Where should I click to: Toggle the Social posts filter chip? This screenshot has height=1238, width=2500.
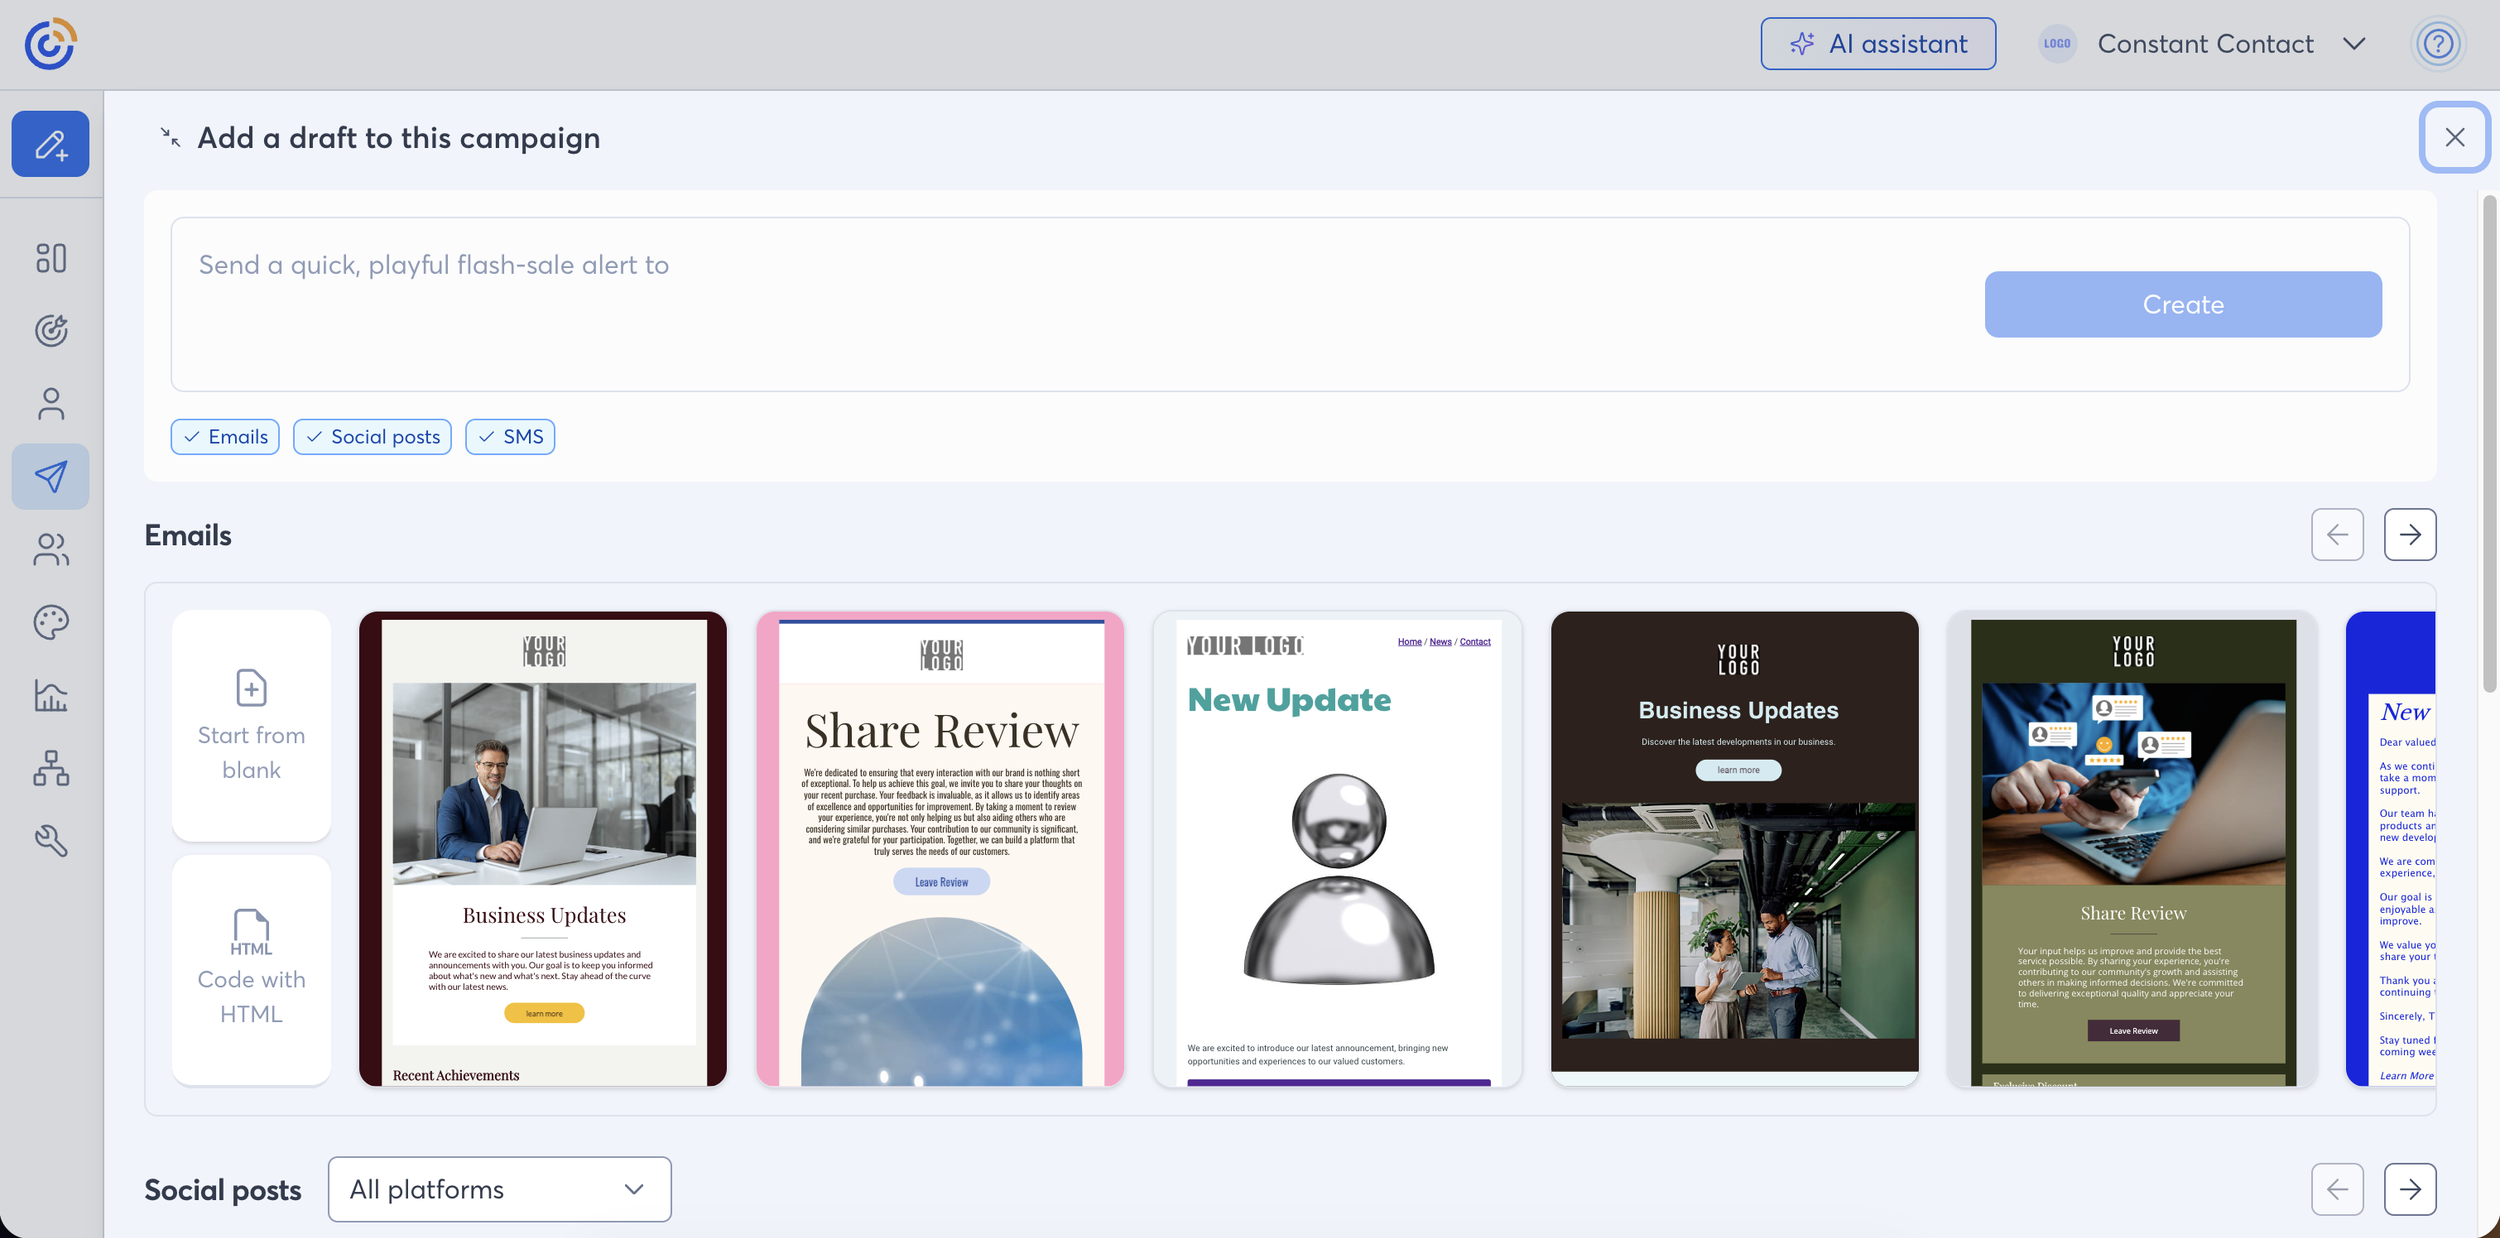tap(372, 437)
